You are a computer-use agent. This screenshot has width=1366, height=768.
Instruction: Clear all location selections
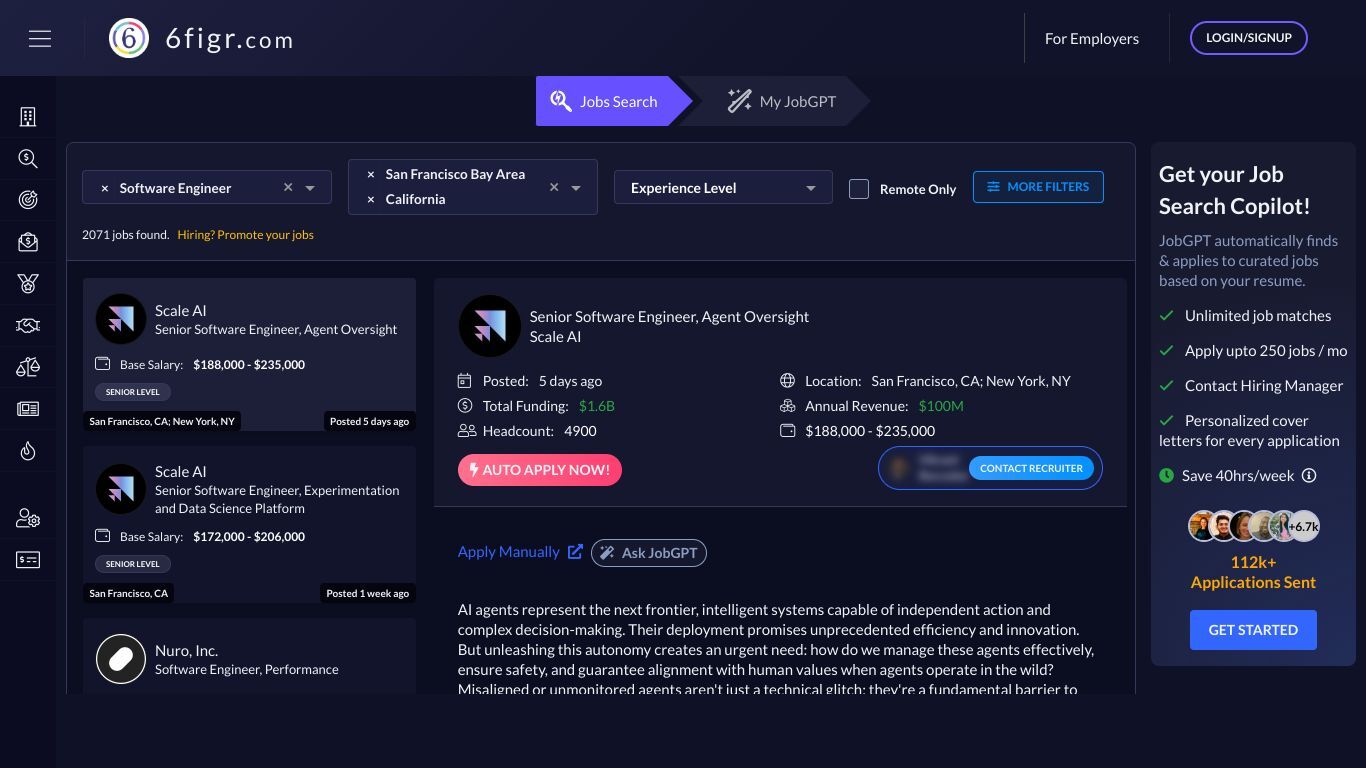click(554, 187)
